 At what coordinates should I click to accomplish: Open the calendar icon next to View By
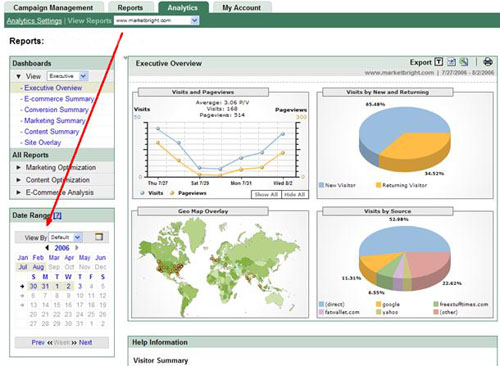pos(99,237)
